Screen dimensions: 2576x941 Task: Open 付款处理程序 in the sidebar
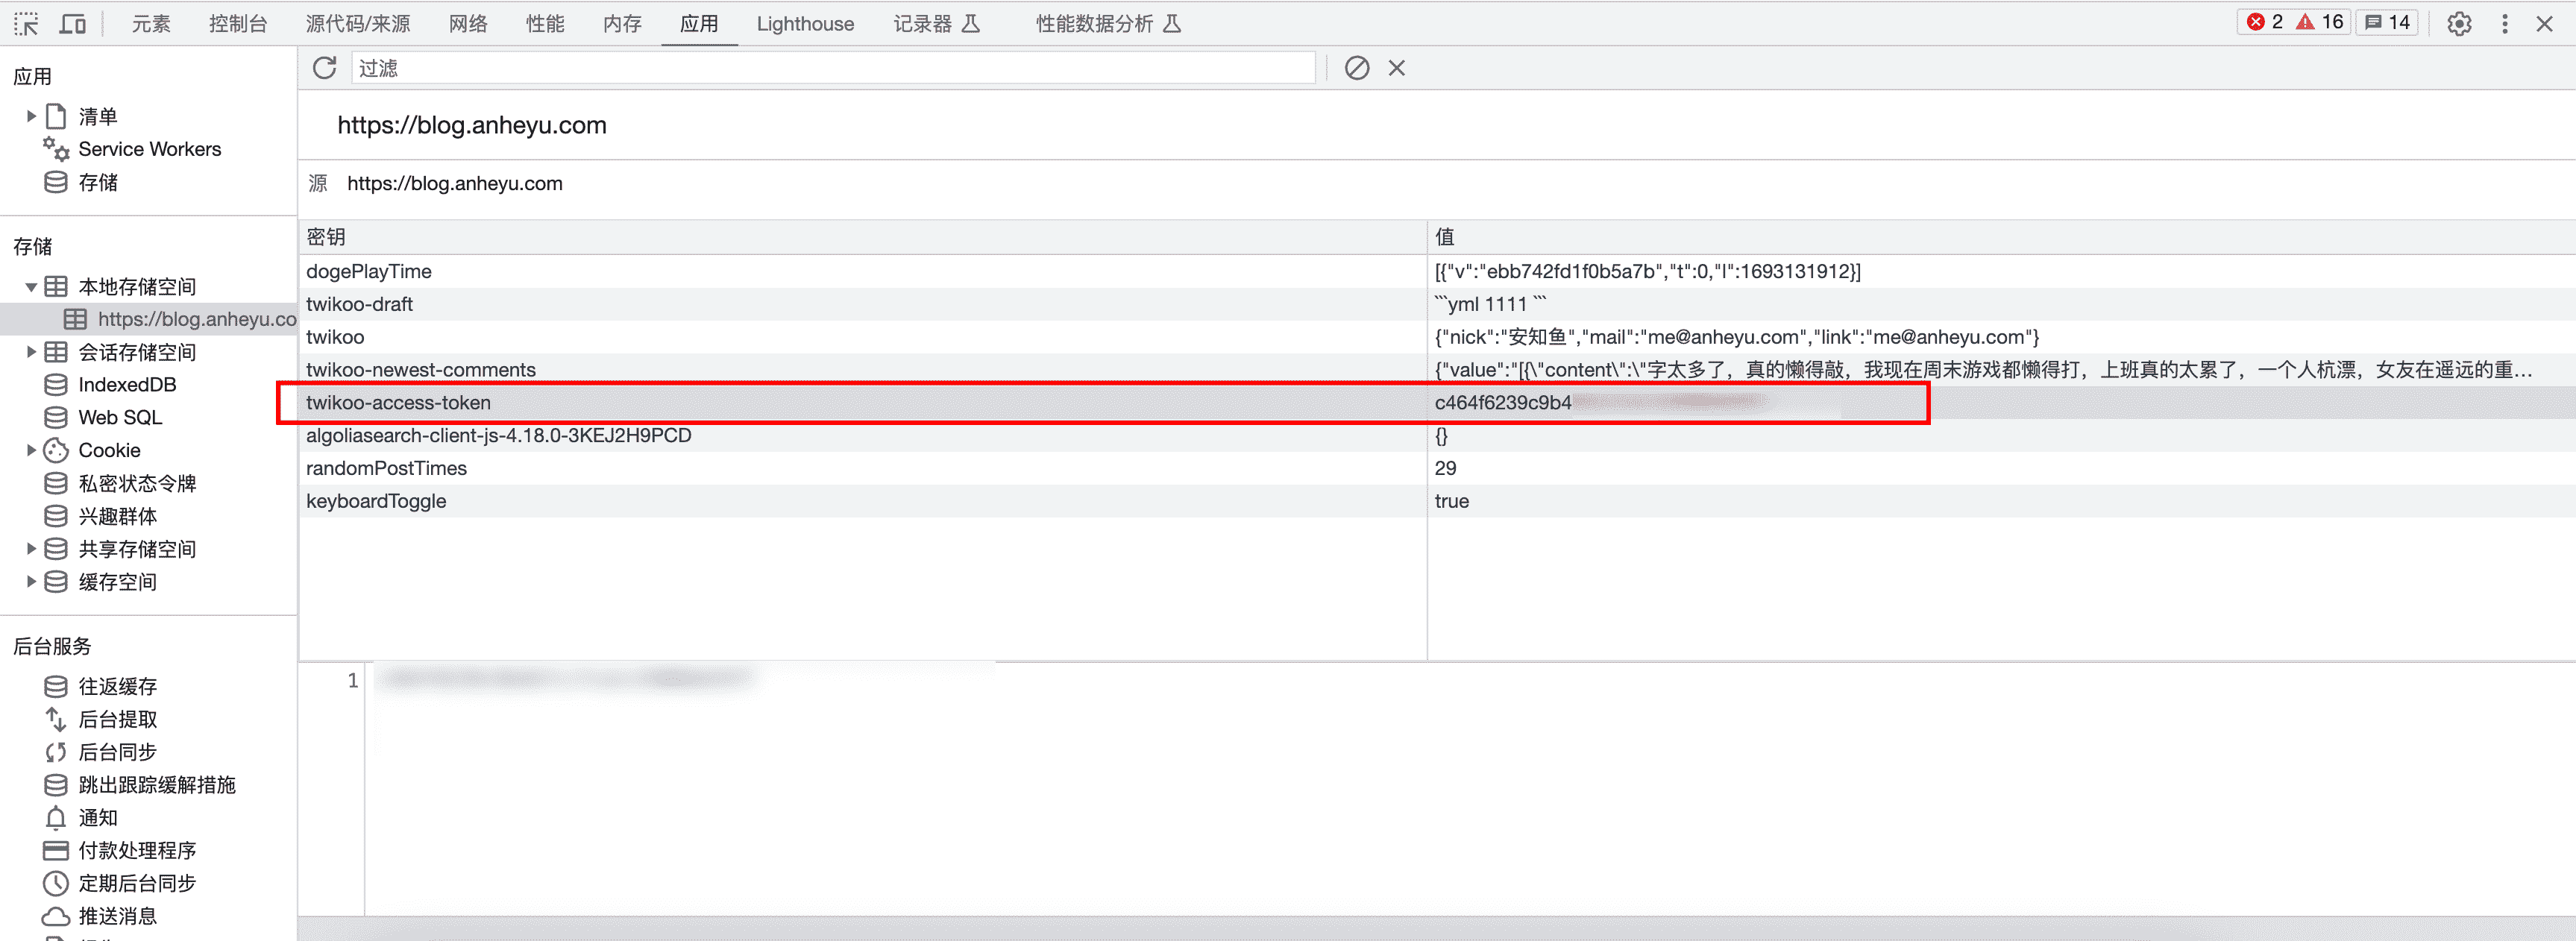(x=137, y=851)
